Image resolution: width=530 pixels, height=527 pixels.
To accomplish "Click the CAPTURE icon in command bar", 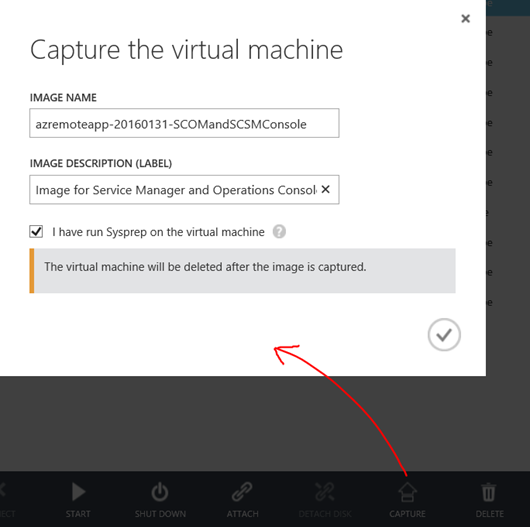I will (x=407, y=492).
